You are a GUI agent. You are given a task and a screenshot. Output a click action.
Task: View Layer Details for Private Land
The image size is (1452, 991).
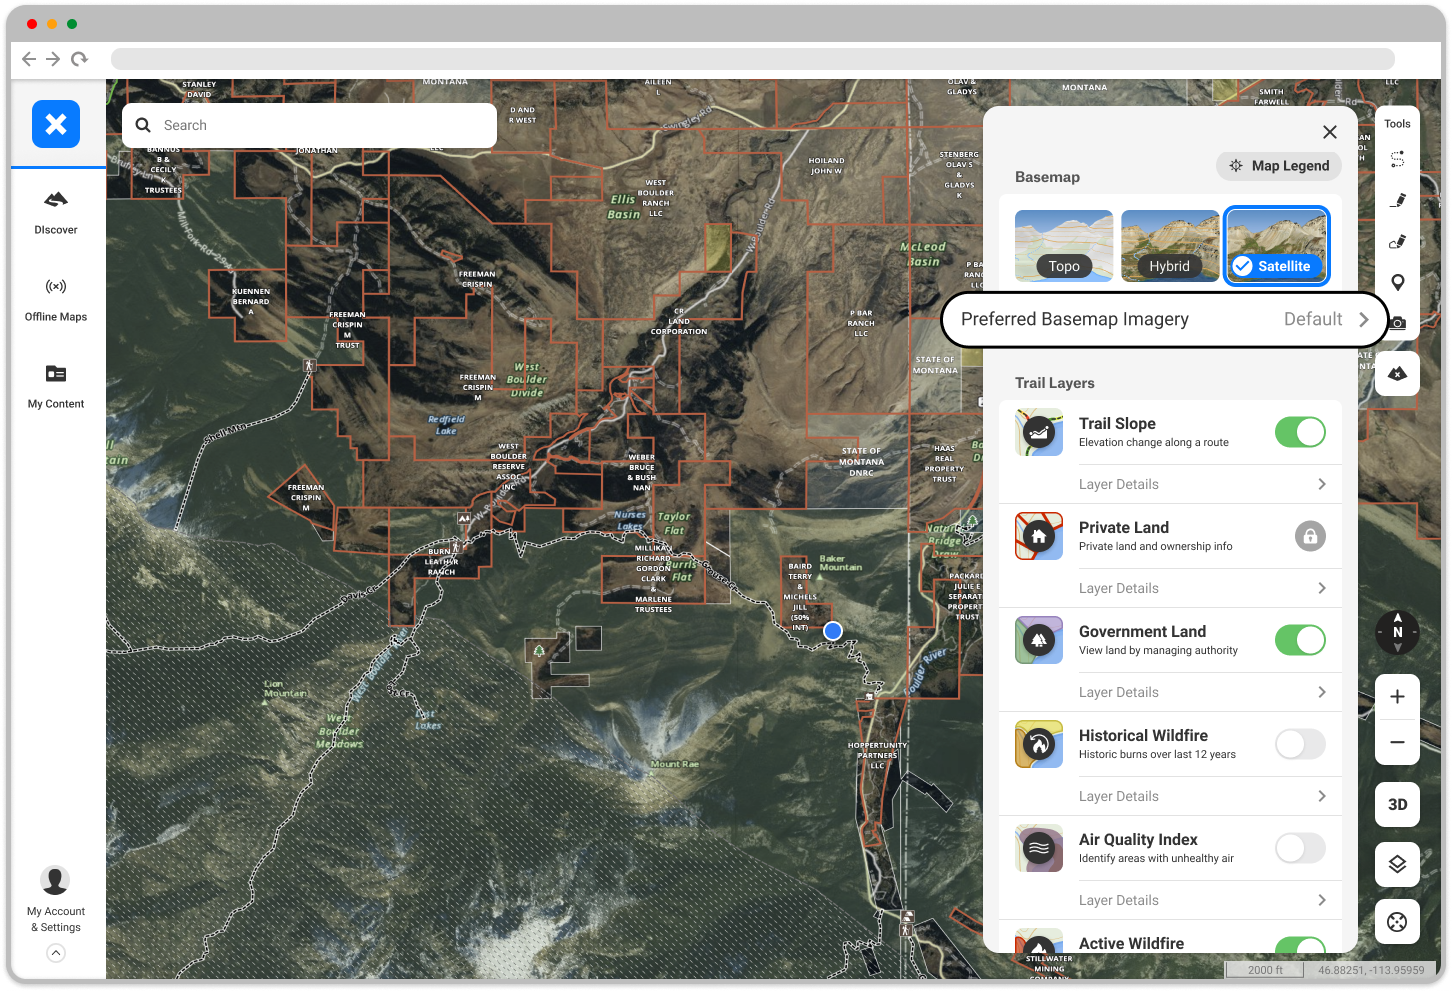coord(1200,588)
